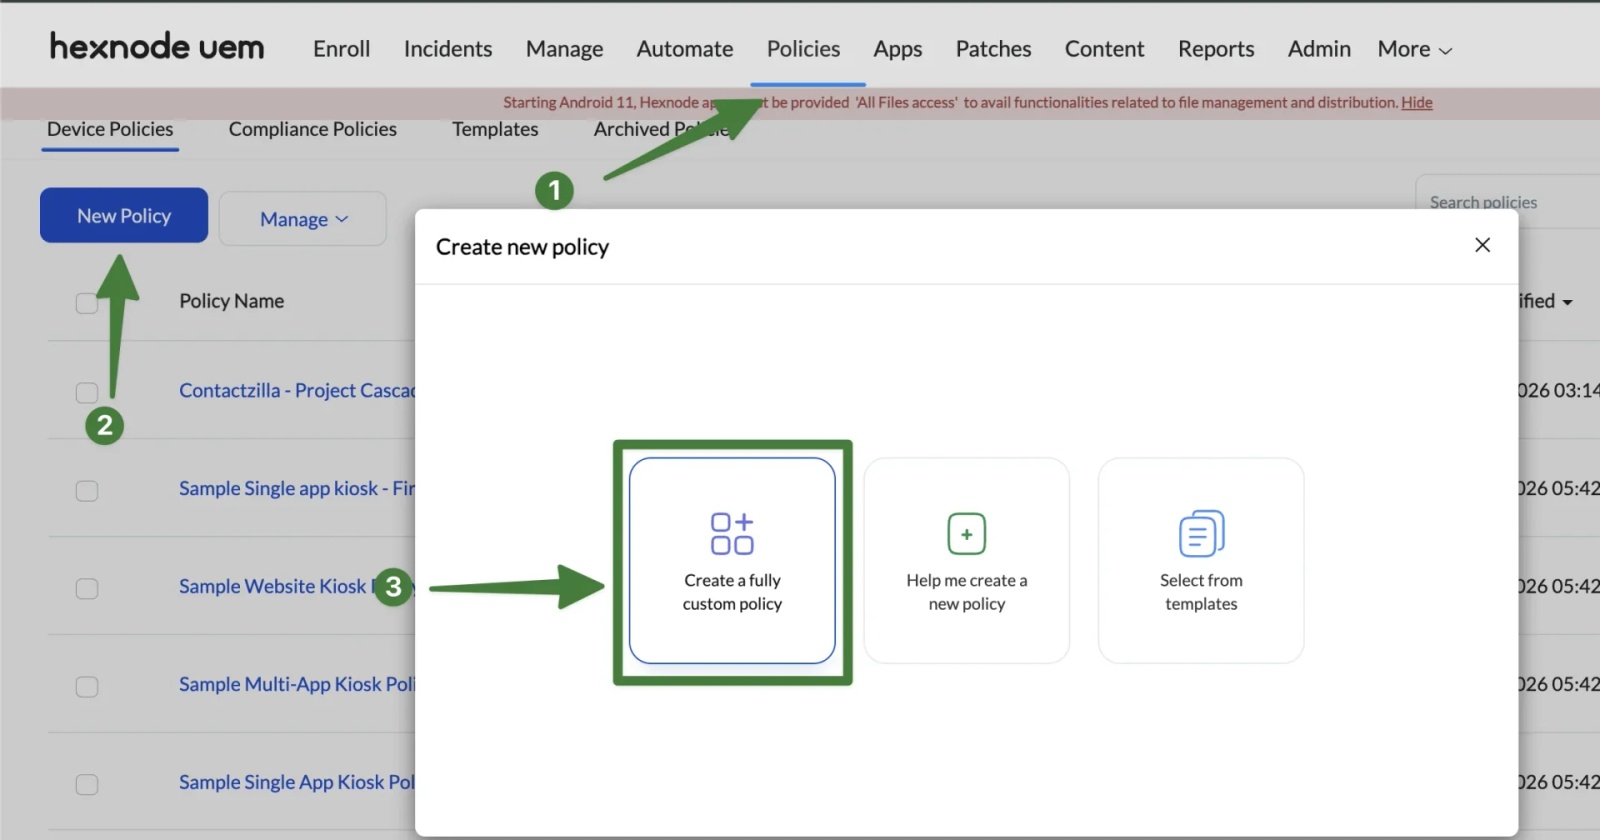Click the stacked documents templates icon
This screenshot has height=840, width=1600.
tap(1201, 533)
